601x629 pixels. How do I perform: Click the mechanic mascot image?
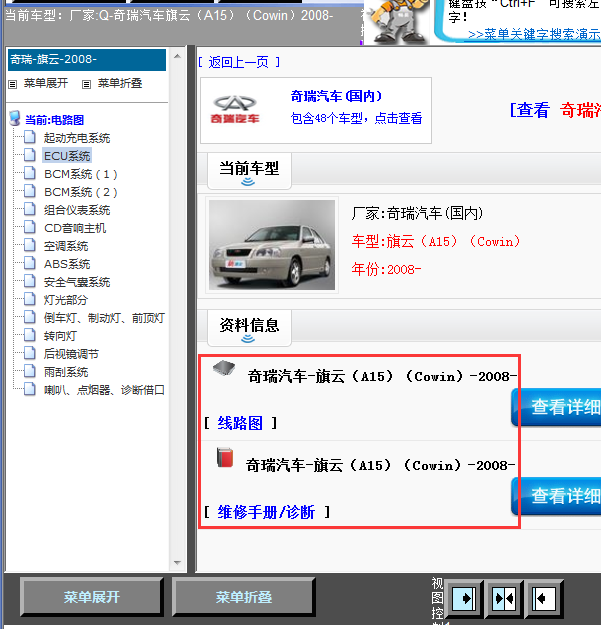click(397, 22)
